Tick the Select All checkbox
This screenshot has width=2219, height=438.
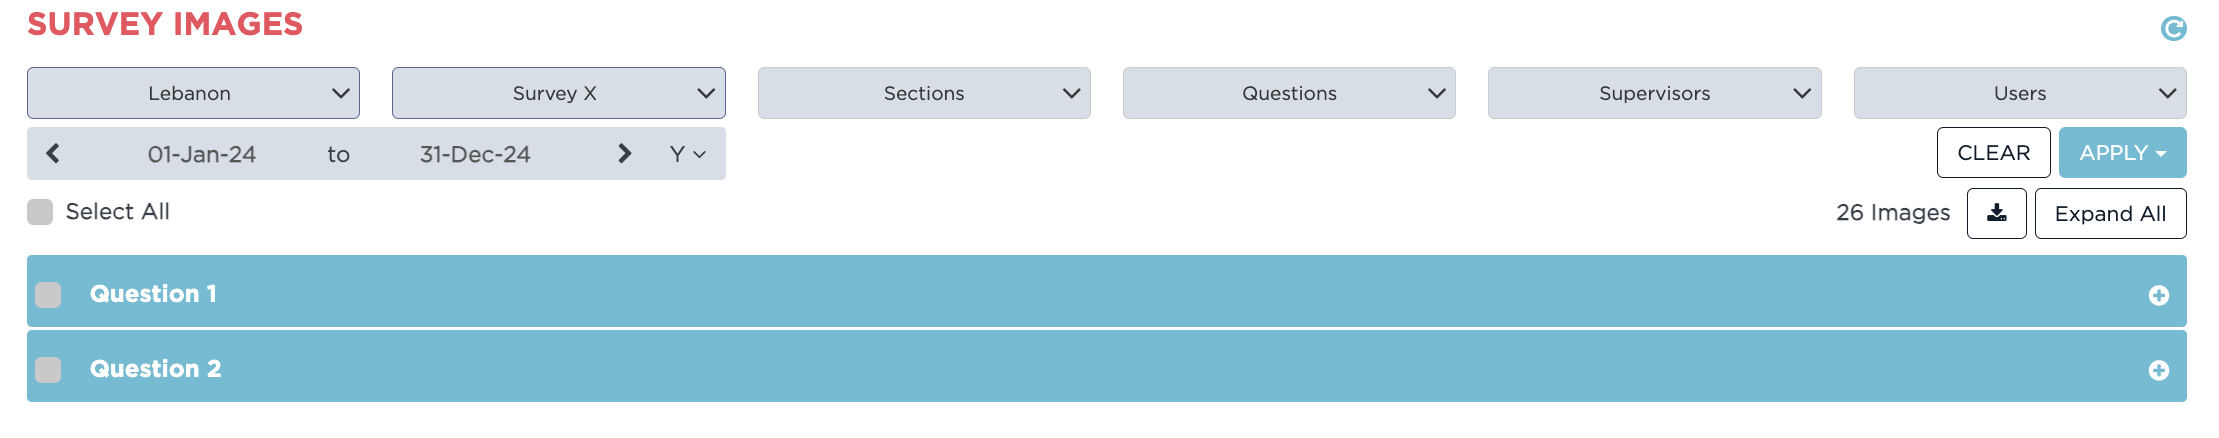coord(40,212)
